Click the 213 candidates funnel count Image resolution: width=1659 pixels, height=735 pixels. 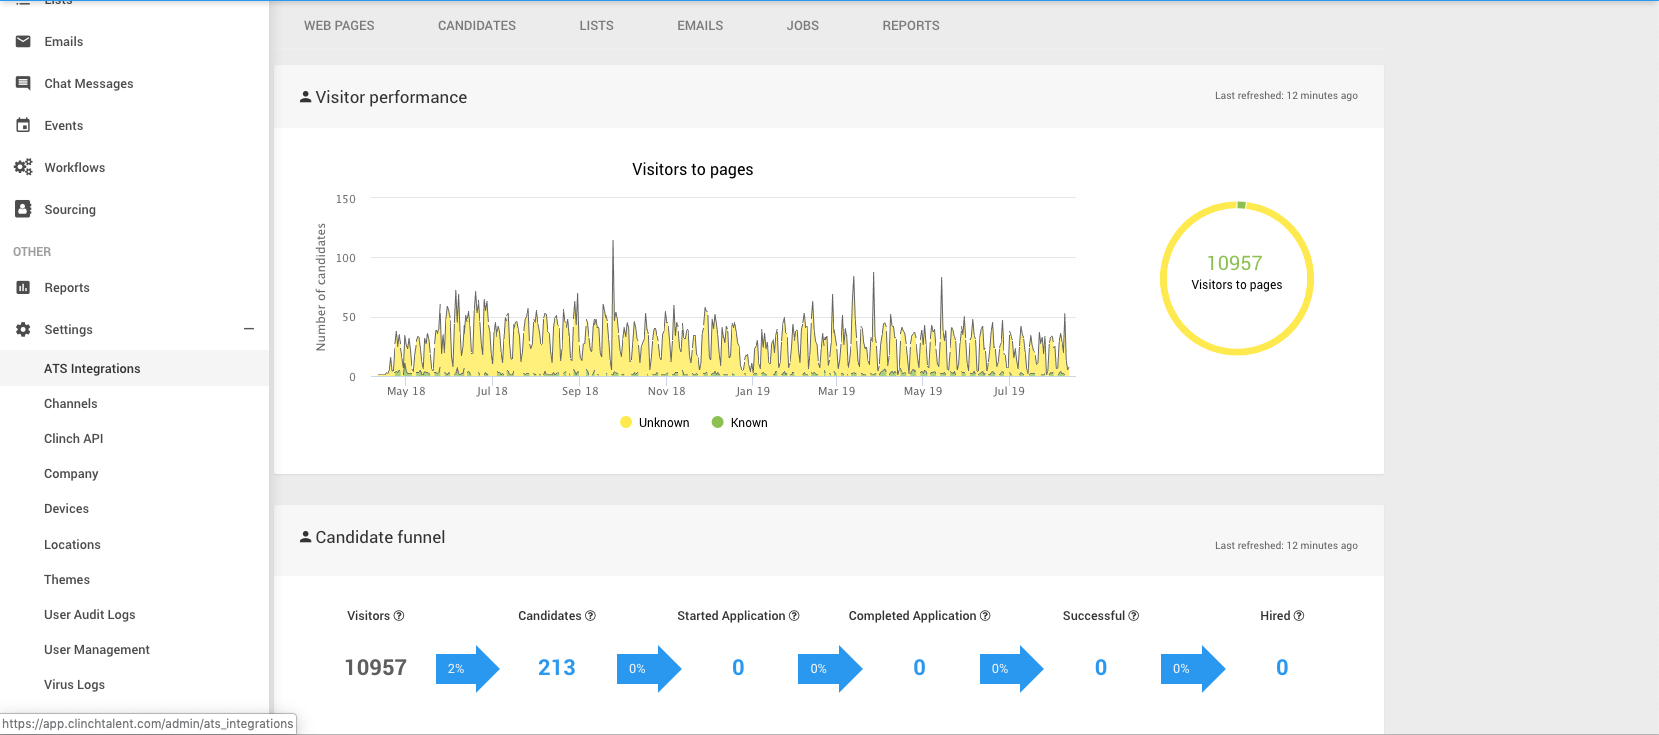pos(557,668)
